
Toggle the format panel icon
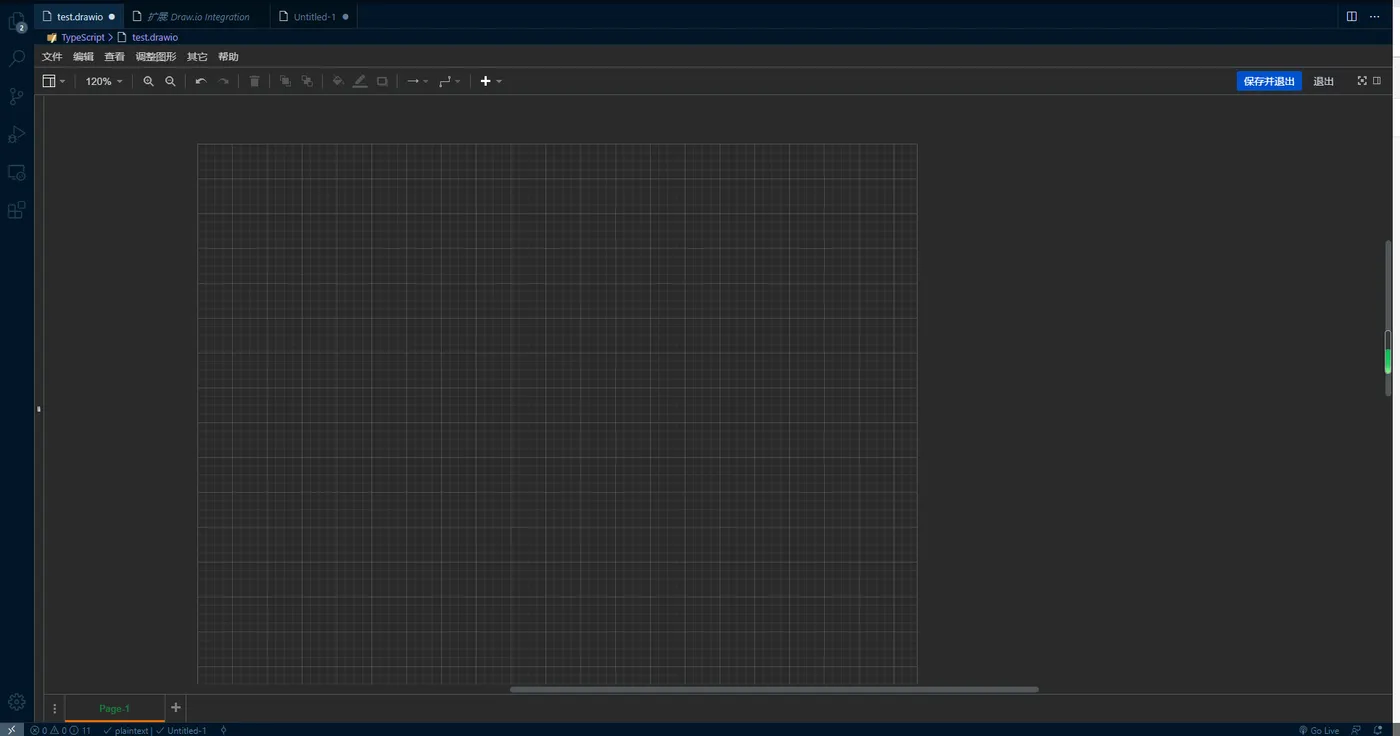(1377, 81)
